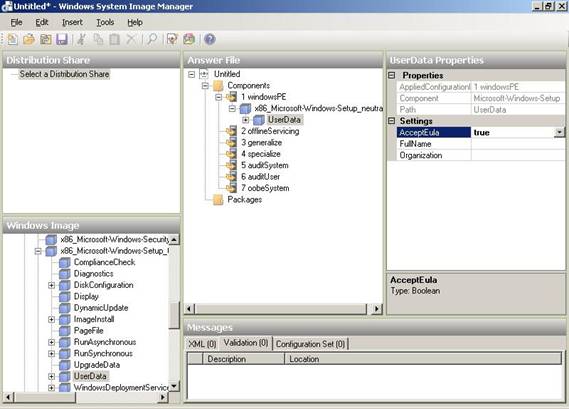
Task: Open Find with the magnifying glass icon
Action: (x=152, y=39)
